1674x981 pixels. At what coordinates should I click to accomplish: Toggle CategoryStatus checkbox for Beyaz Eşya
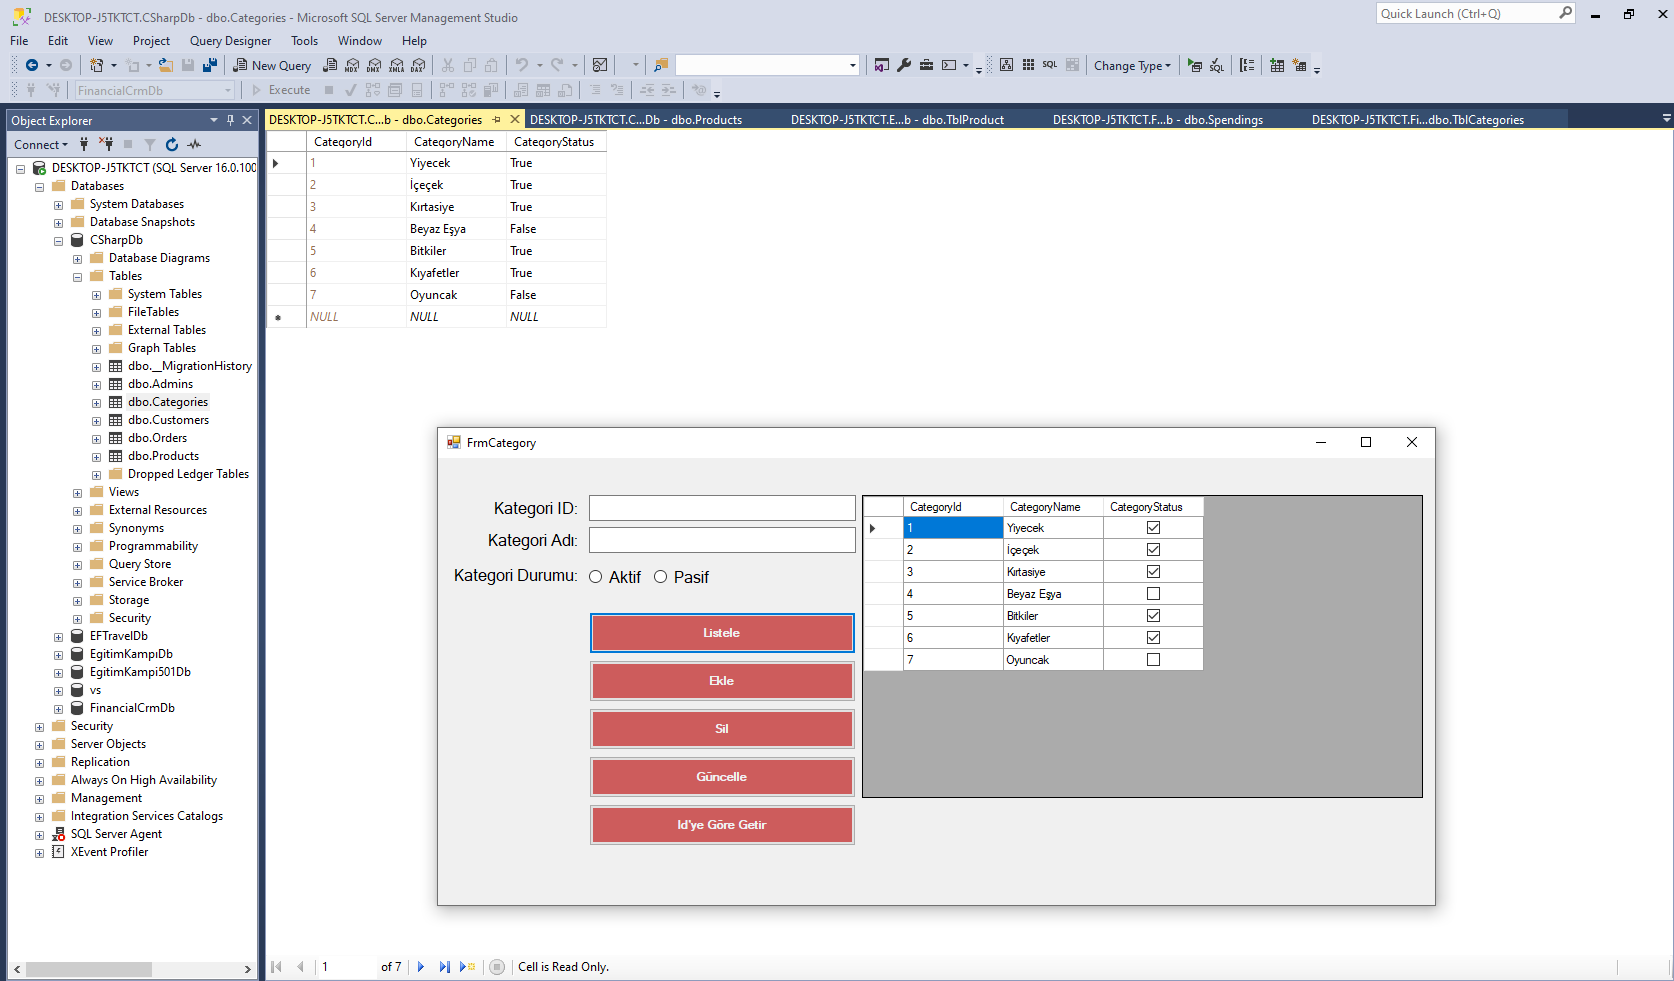tap(1153, 594)
